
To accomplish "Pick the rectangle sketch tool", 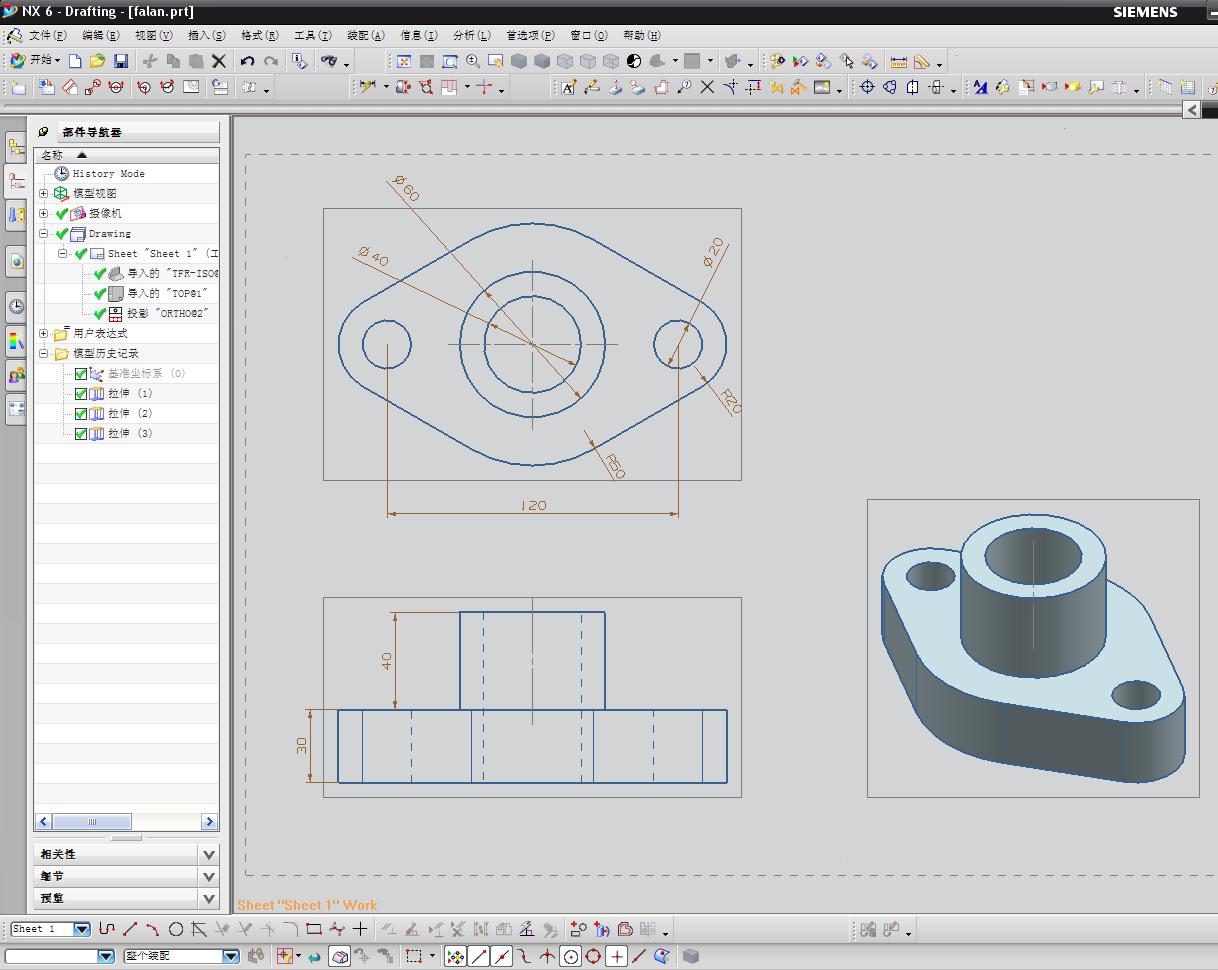I will pyautogui.click(x=313, y=929).
